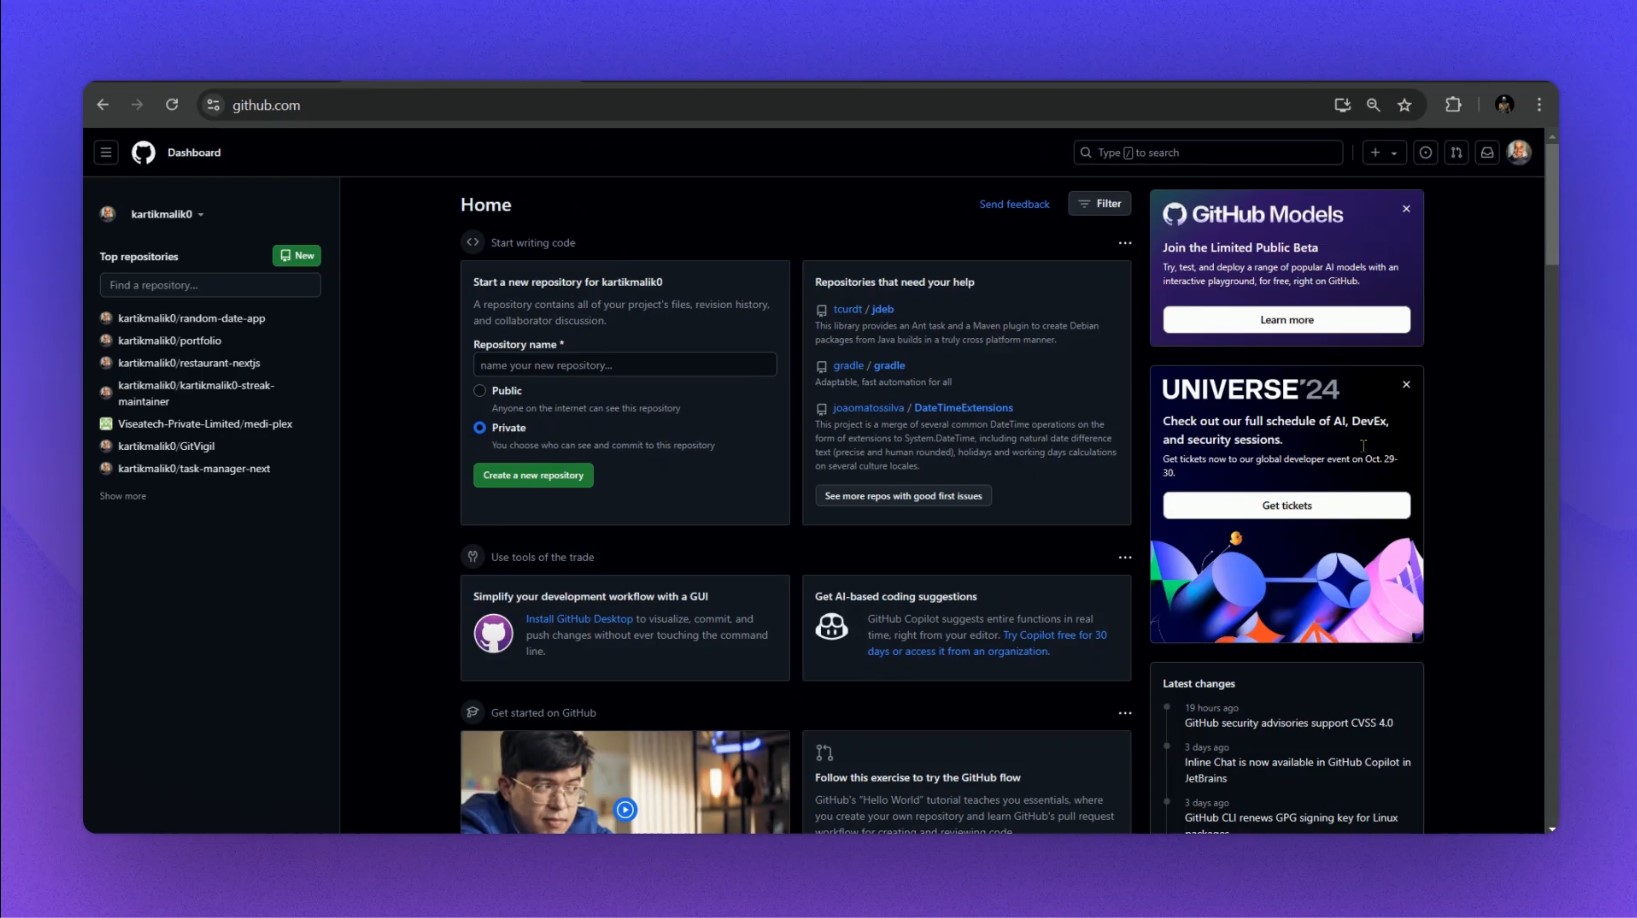
Task: Select the Private repository radio option
Action: coord(480,428)
